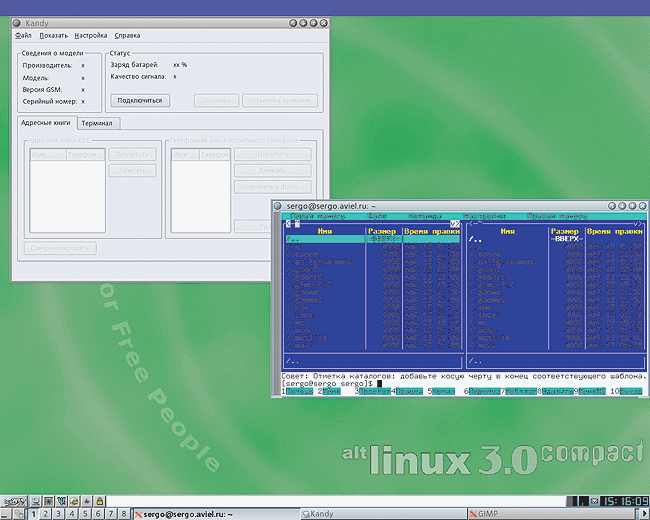Click Прочитать in KDE address book group
Screen dimensions: 650x520
coord(132,154)
